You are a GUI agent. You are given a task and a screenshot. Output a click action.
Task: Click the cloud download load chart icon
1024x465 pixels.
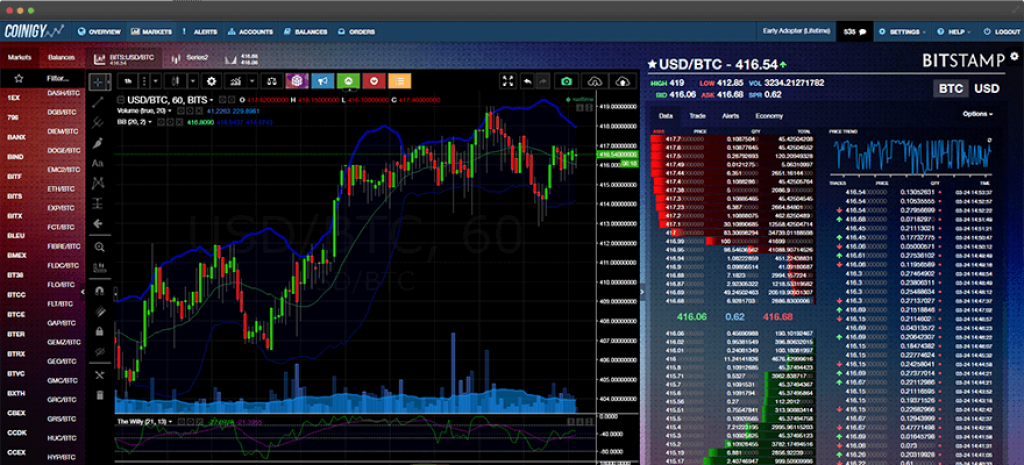click(x=594, y=81)
